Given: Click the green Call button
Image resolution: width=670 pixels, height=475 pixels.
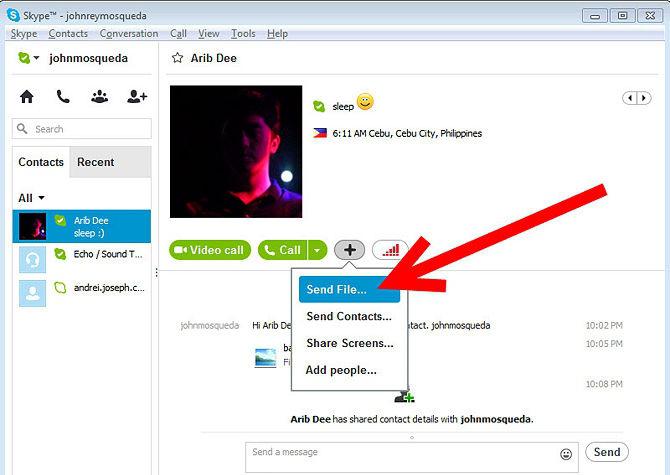Looking at the screenshot, I should pyautogui.click(x=283, y=250).
